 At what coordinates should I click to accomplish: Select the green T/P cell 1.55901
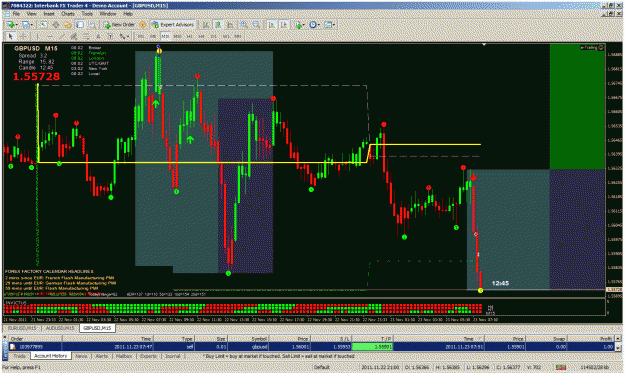coord(372,347)
